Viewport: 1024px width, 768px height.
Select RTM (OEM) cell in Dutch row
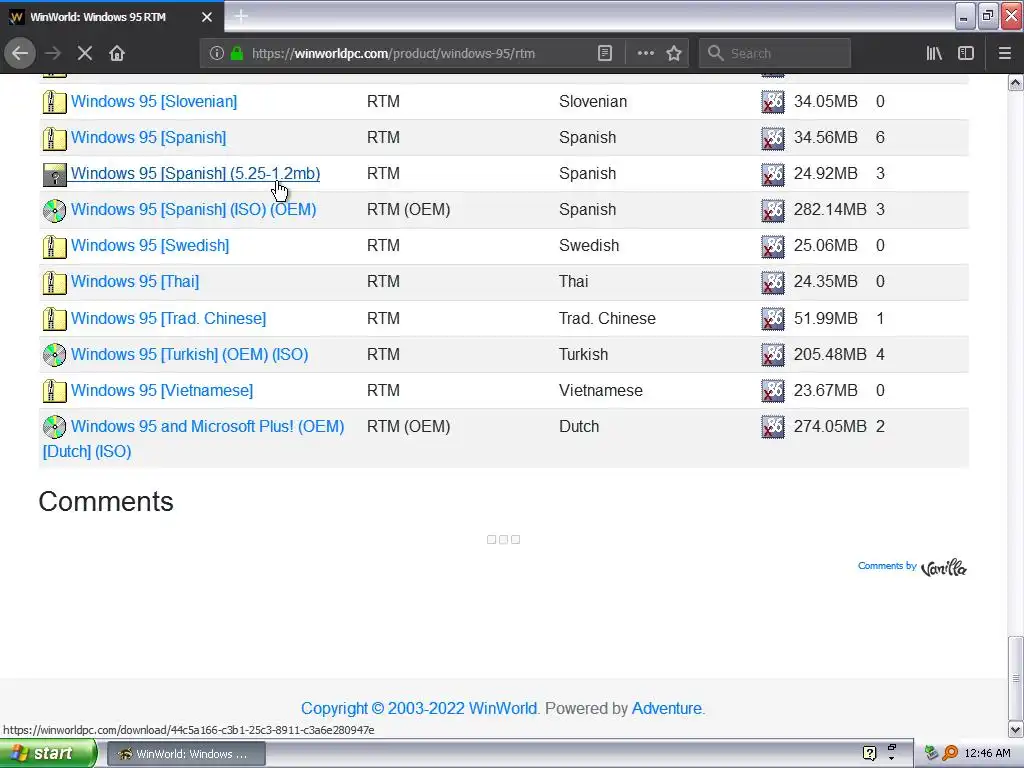(409, 426)
